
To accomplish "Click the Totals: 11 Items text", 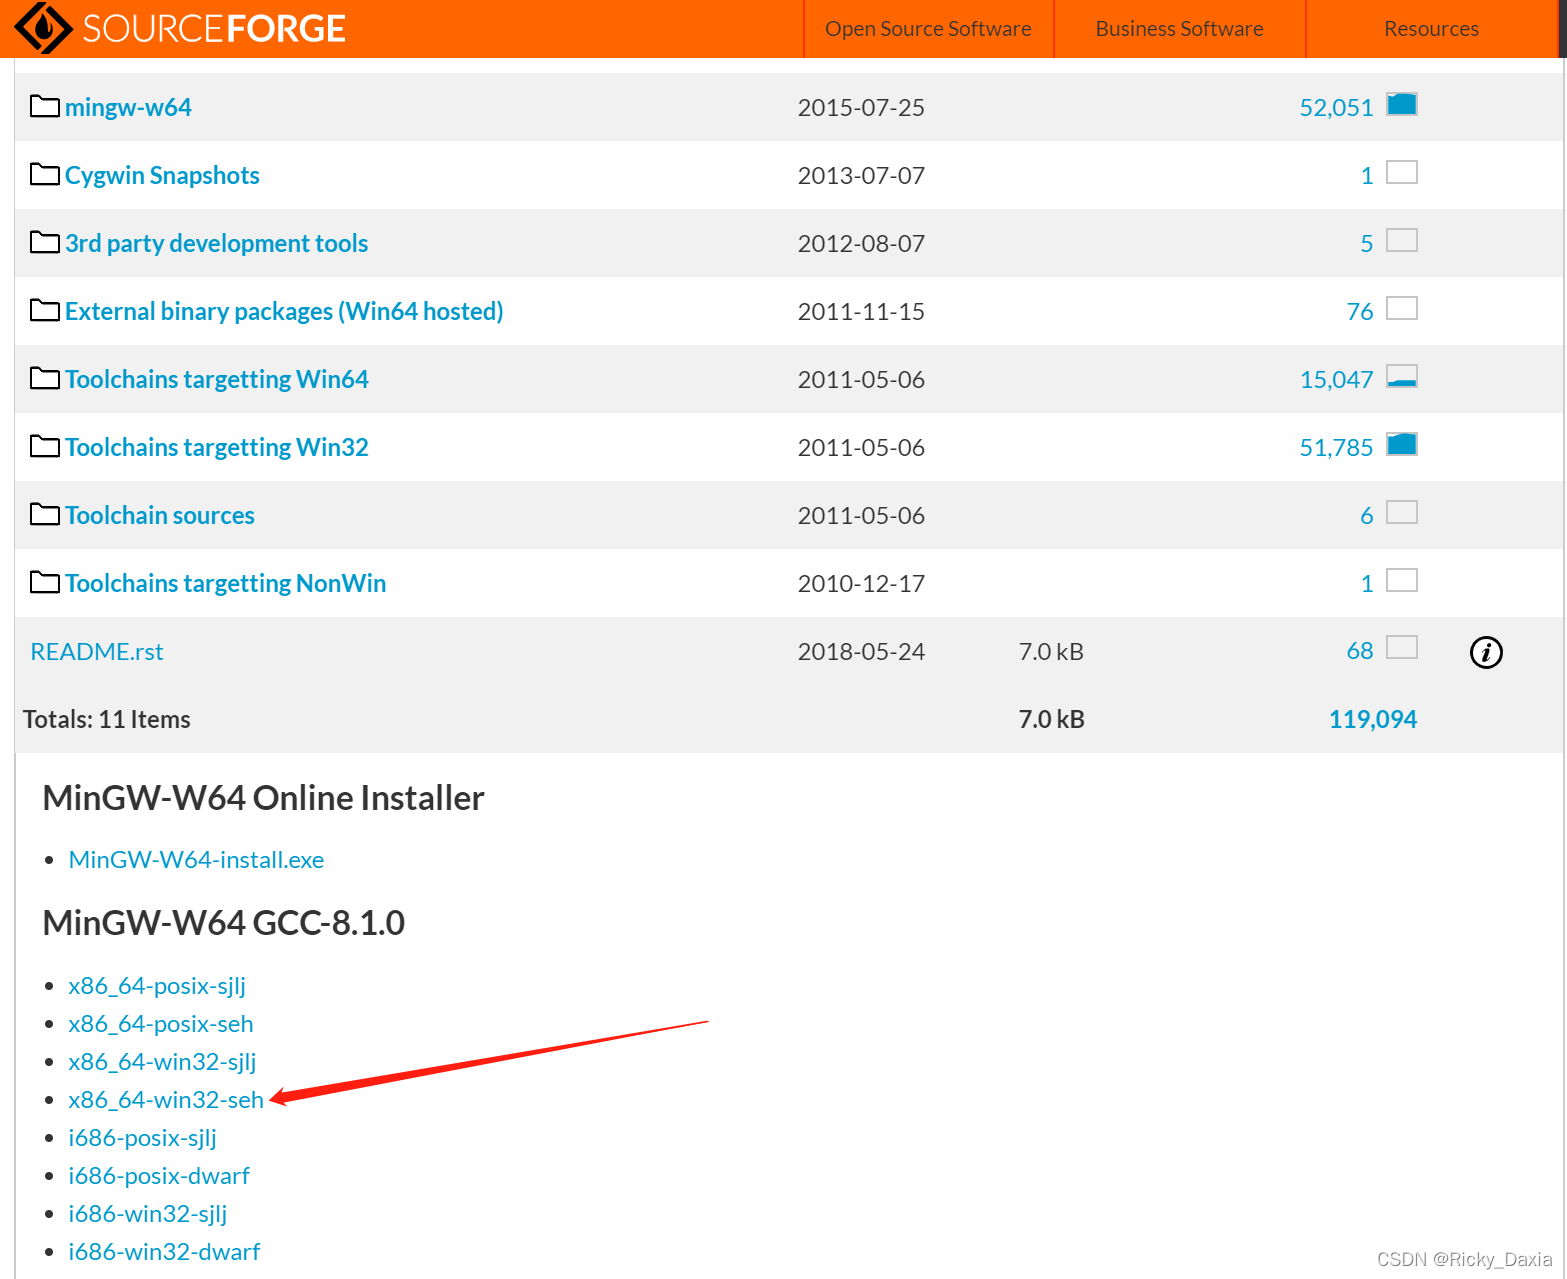I will (x=107, y=719).
